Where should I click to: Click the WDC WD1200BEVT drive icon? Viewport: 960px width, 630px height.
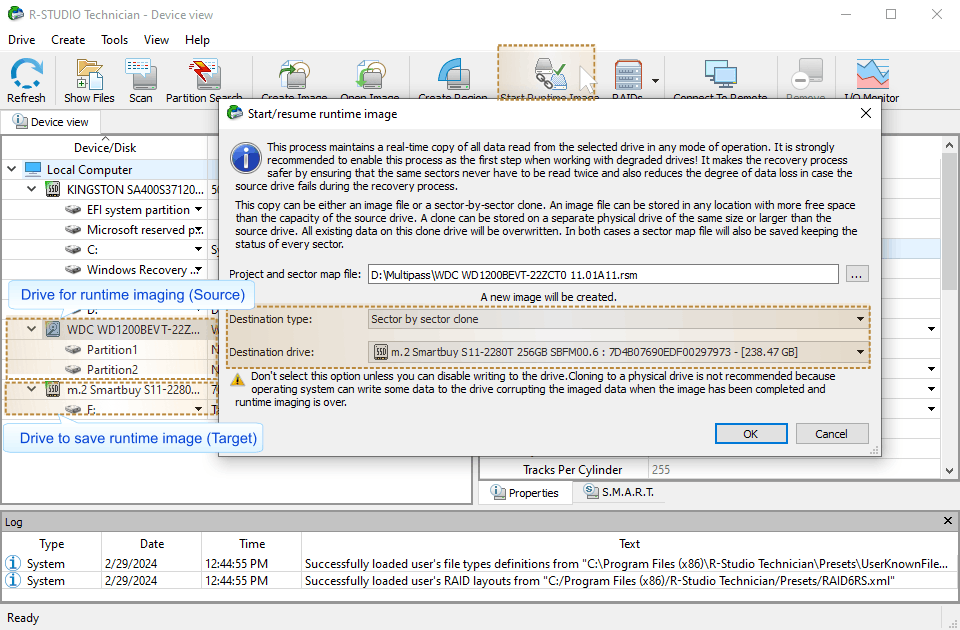53,329
